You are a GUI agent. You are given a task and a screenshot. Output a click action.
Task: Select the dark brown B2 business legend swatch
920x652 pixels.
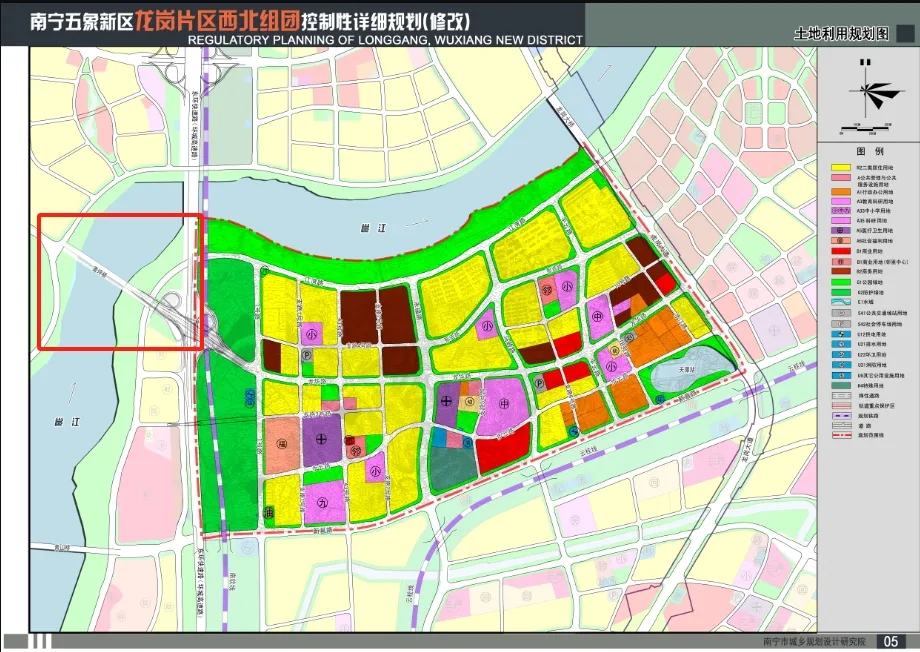point(841,272)
